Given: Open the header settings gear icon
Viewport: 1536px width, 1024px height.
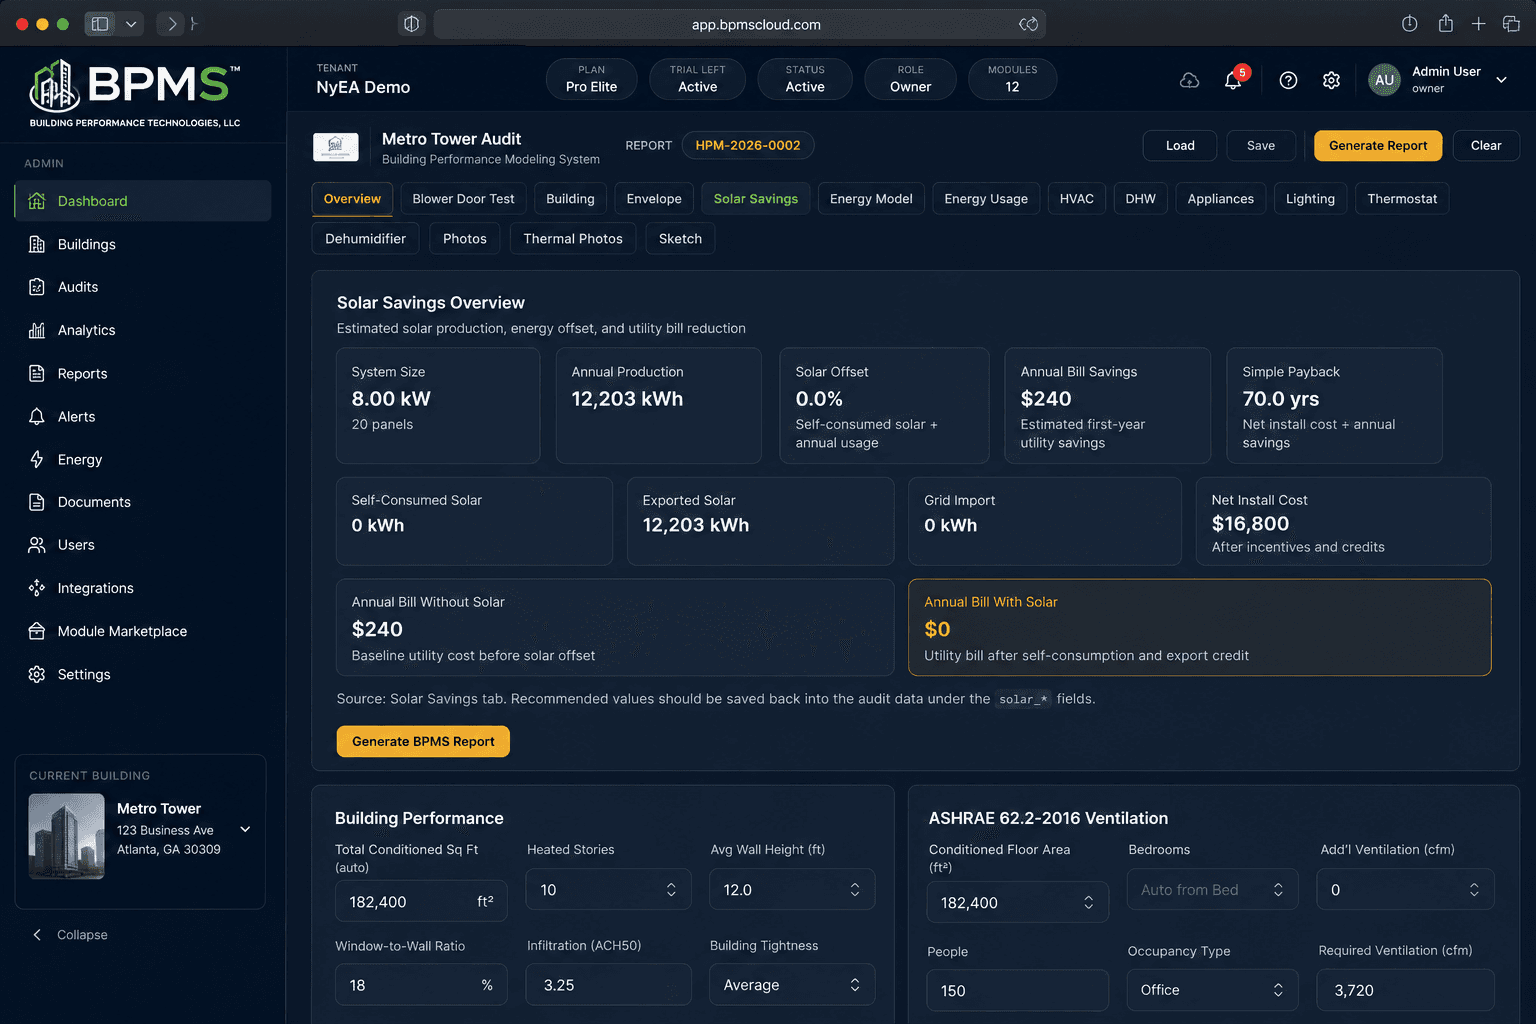Looking at the screenshot, I should pos(1331,80).
